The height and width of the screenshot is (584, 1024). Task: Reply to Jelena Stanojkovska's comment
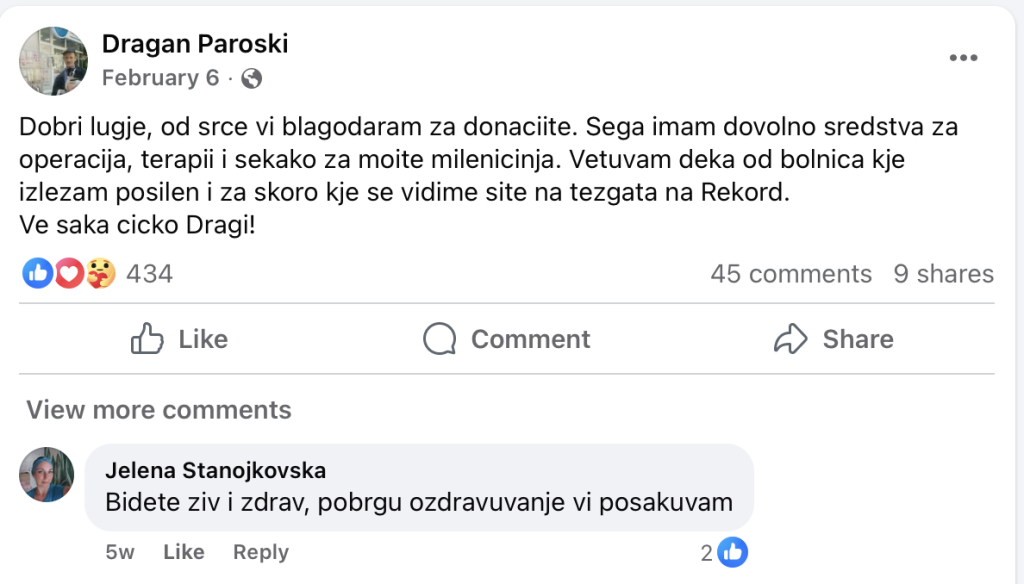(260, 552)
